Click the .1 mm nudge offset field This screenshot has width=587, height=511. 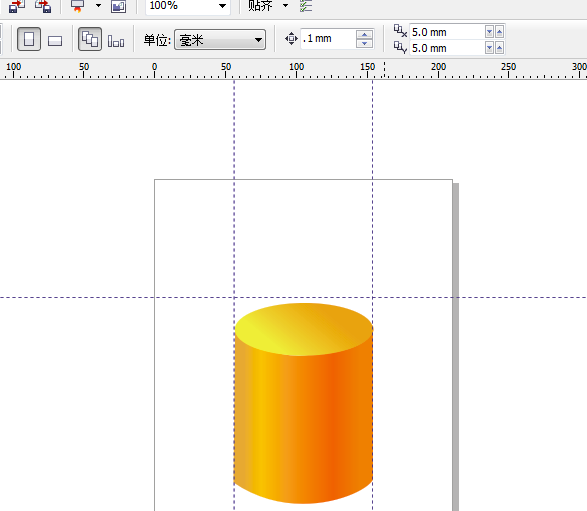click(328, 39)
